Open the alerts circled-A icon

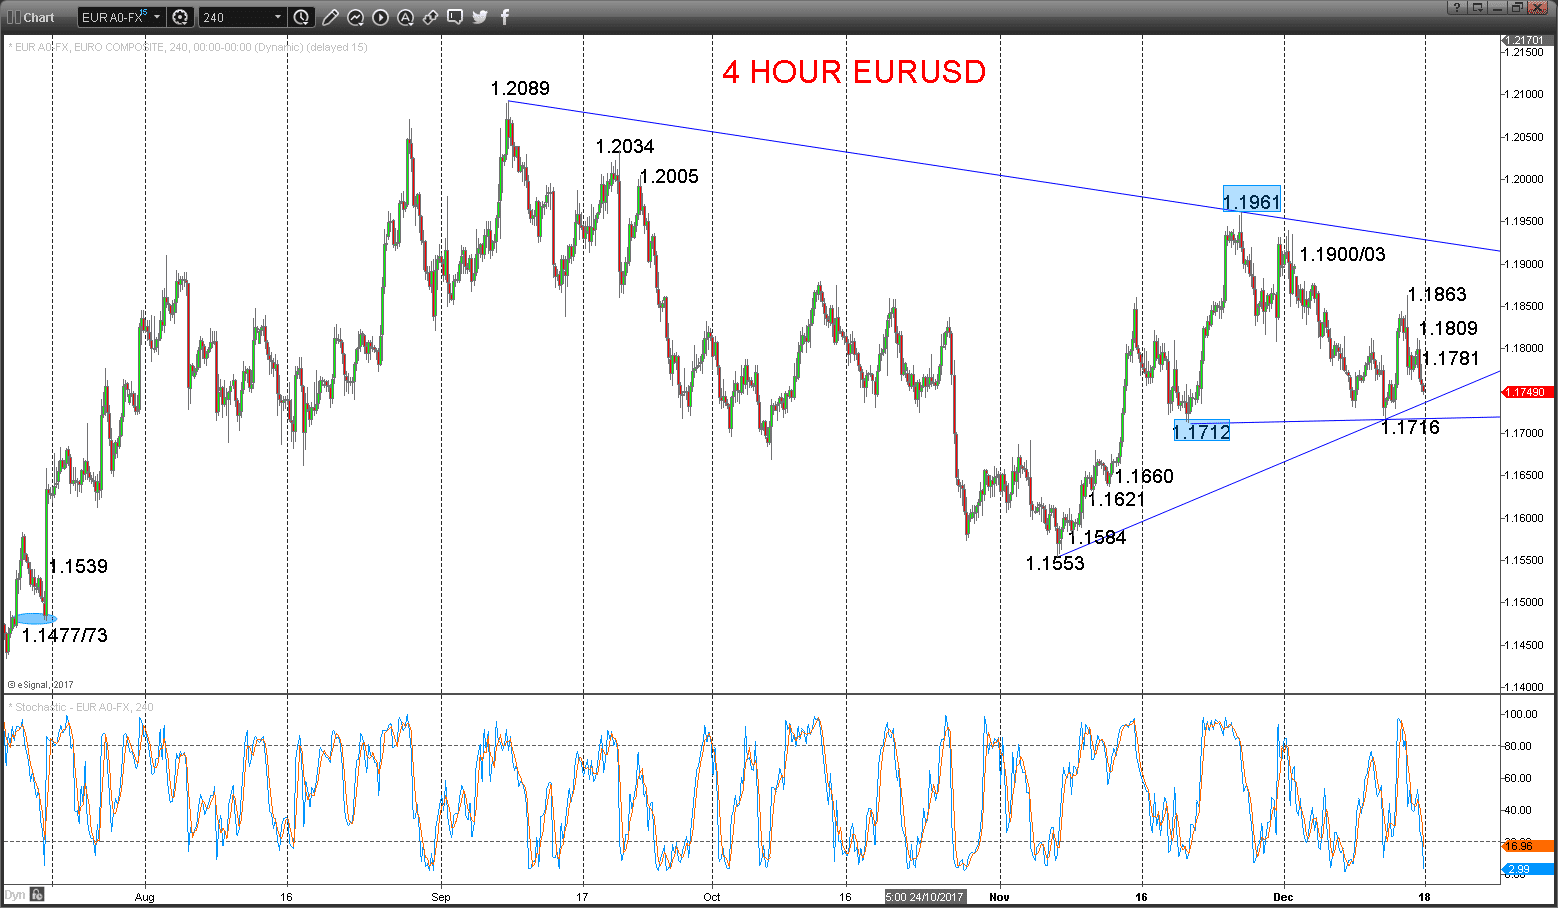(x=405, y=17)
